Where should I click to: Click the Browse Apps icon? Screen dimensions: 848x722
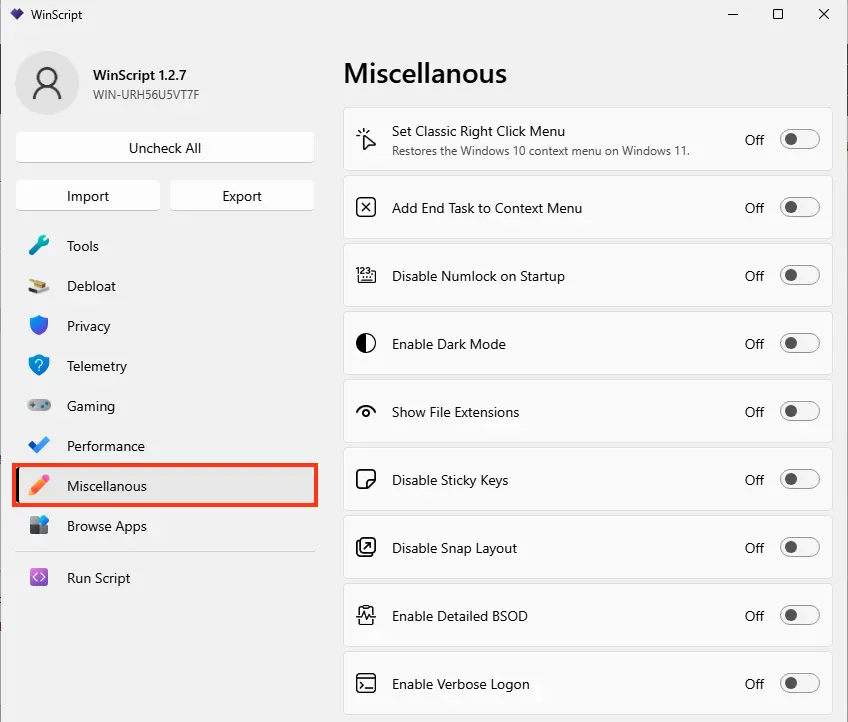(x=39, y=526)
